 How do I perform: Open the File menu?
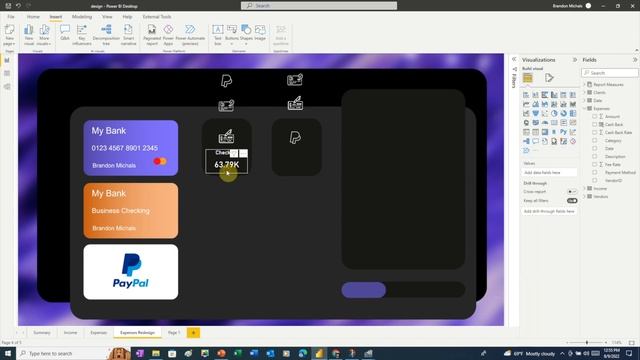click(11, 17)
